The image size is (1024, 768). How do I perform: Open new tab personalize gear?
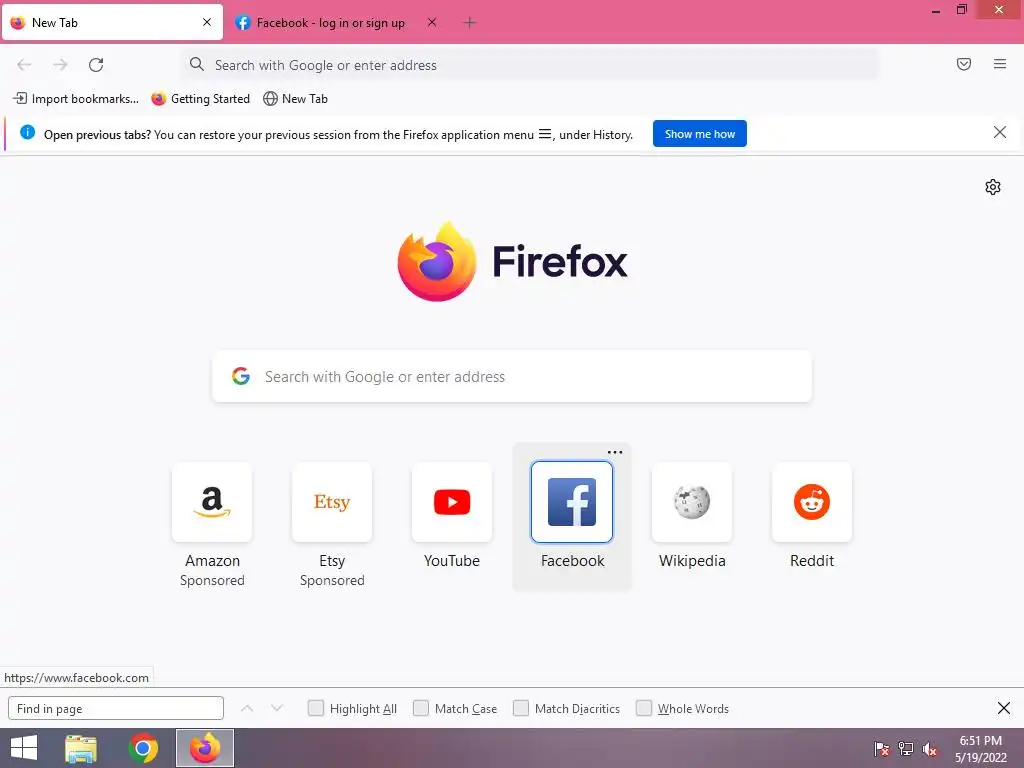(993, 187)
